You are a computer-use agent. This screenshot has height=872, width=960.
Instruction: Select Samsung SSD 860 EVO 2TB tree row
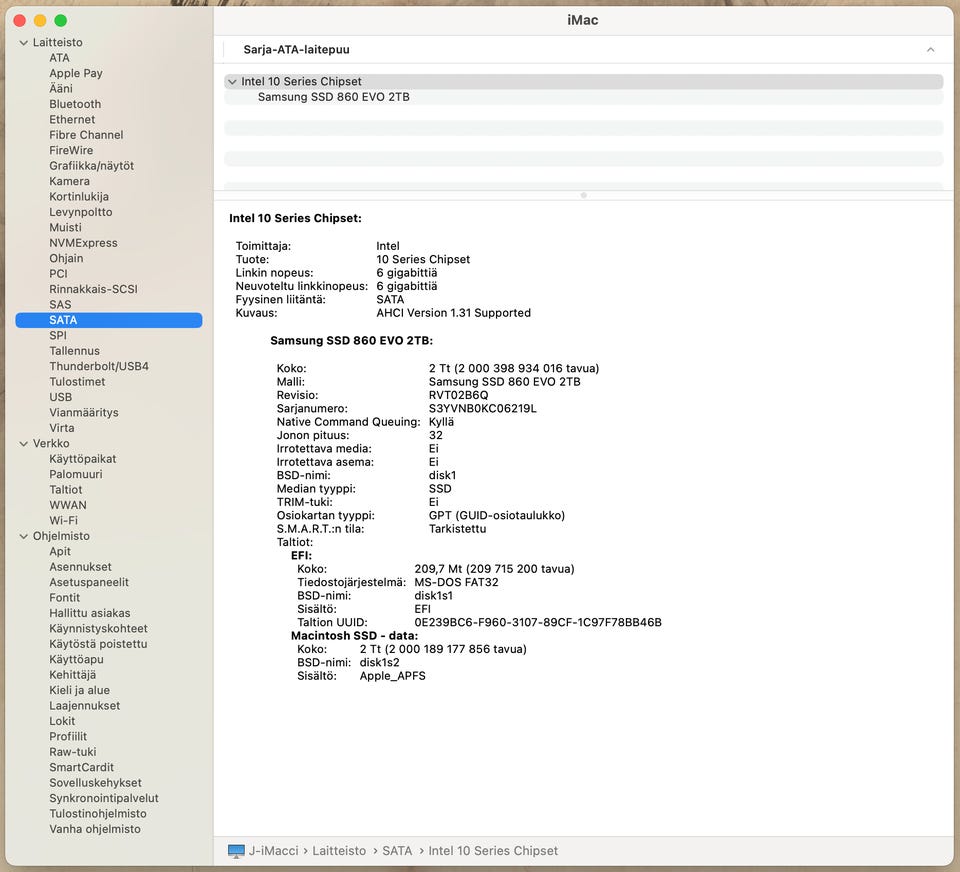tap(583, 97)
